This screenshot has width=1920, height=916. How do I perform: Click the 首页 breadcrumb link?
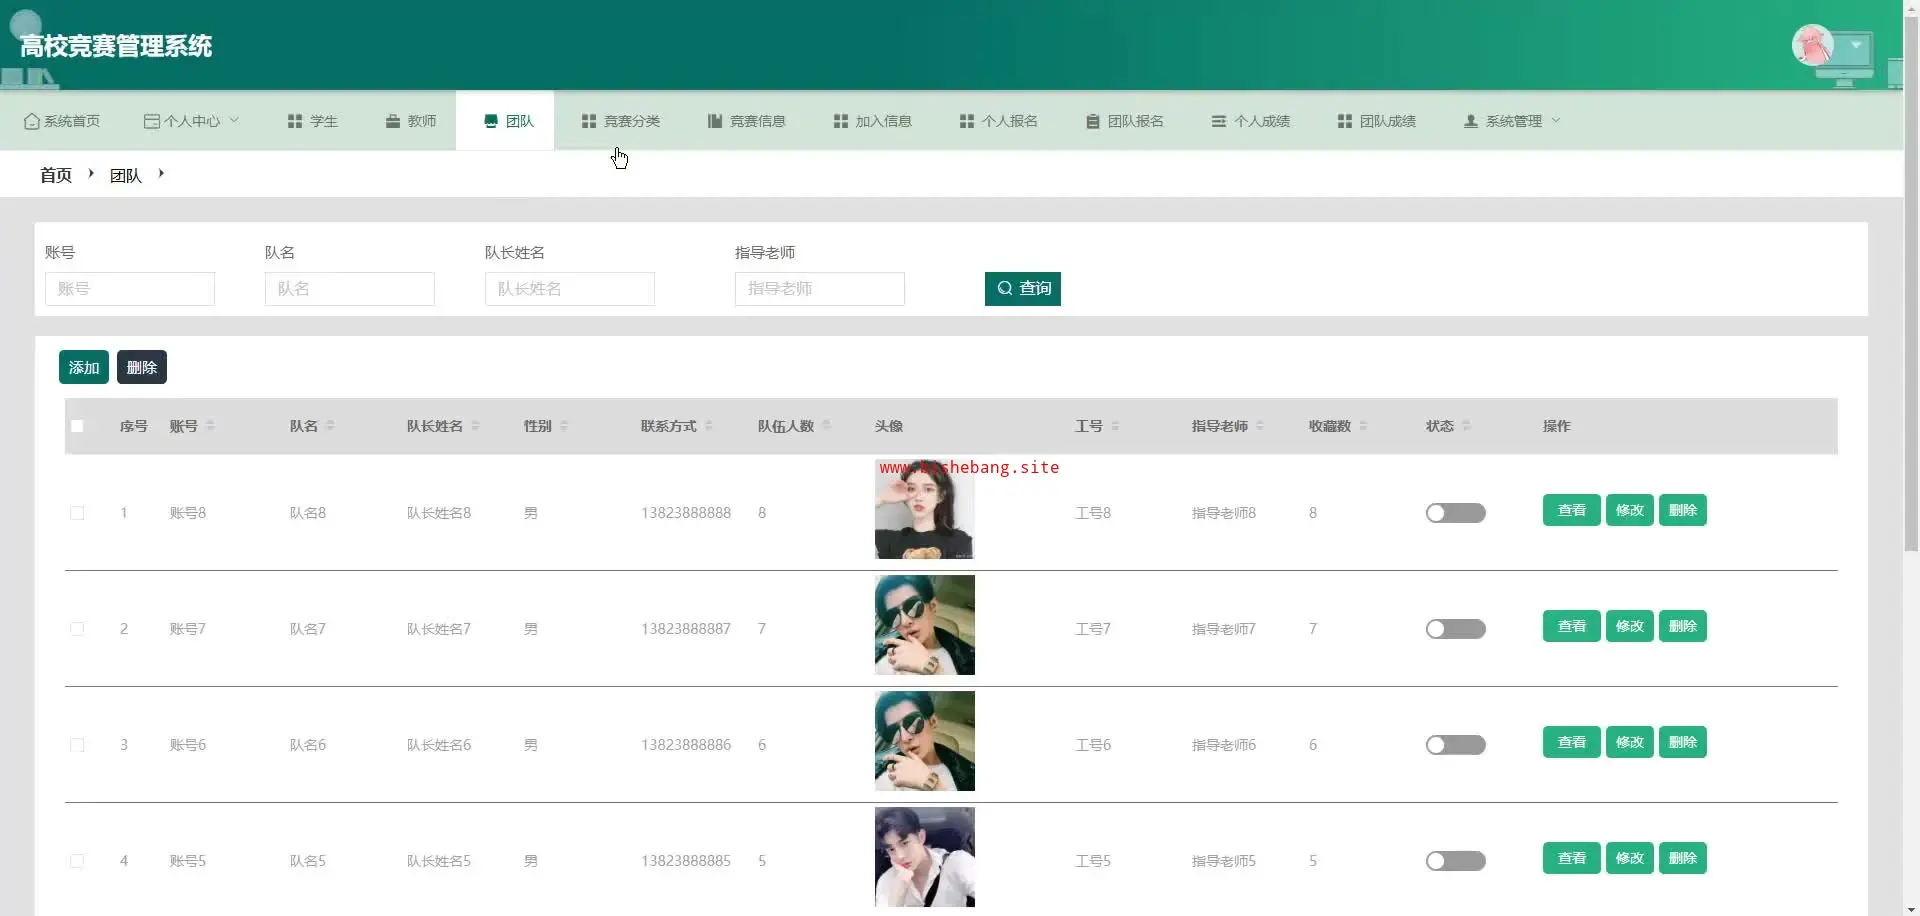pyautogui.click(x=56, y=175)
